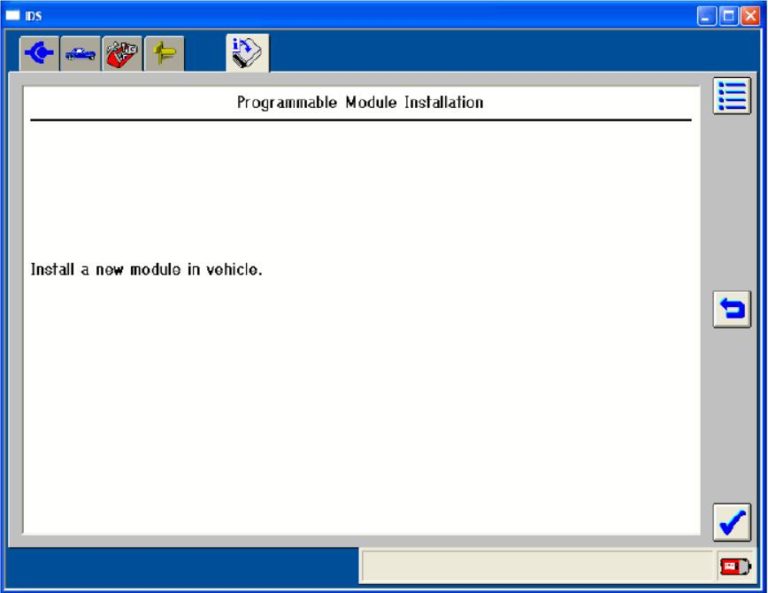Select the module programming info tab
The width and height of the screenshot is (768, 593).
(247, 52)
